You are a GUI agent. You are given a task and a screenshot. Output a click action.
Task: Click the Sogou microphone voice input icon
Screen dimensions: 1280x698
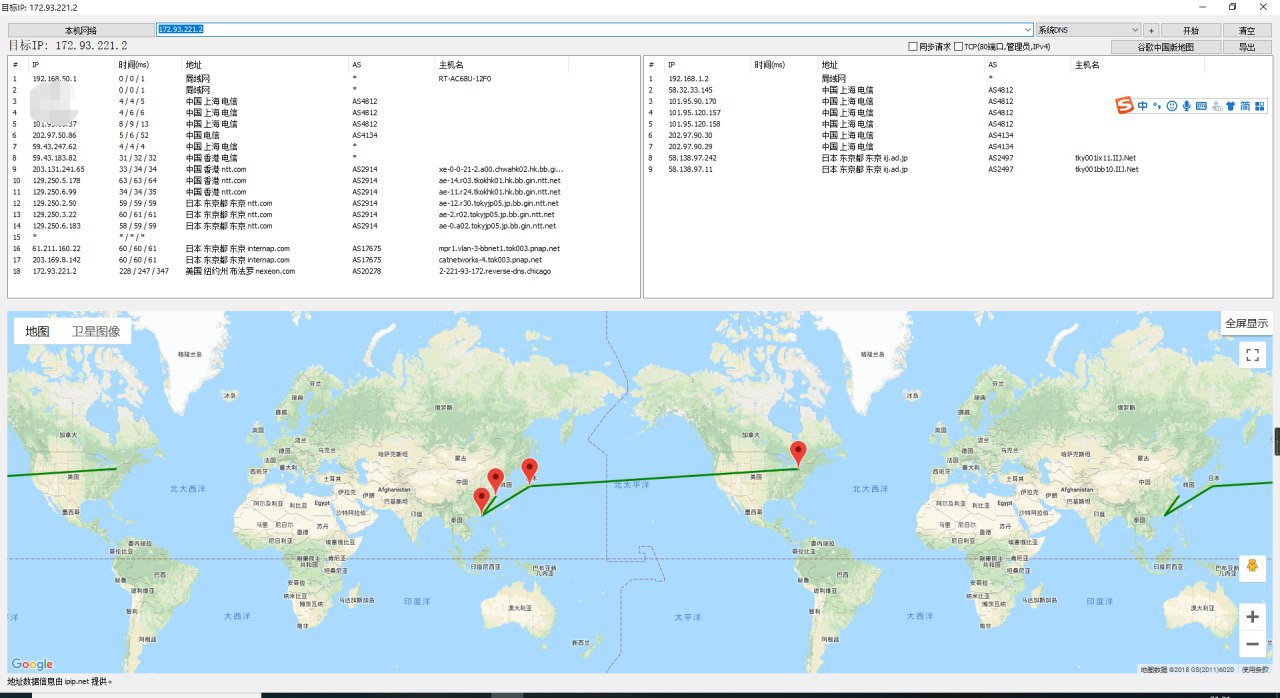point(1186,106)
